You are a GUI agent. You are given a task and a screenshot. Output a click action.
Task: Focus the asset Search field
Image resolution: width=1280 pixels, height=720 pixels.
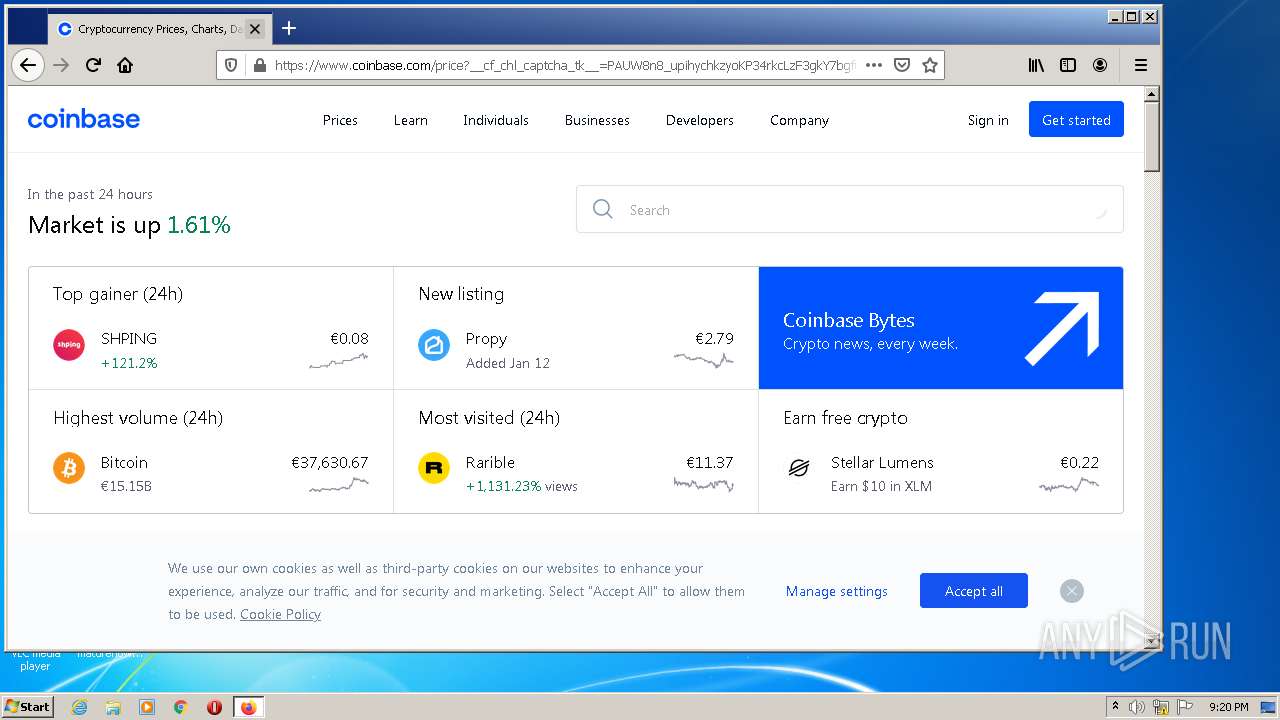849,209
